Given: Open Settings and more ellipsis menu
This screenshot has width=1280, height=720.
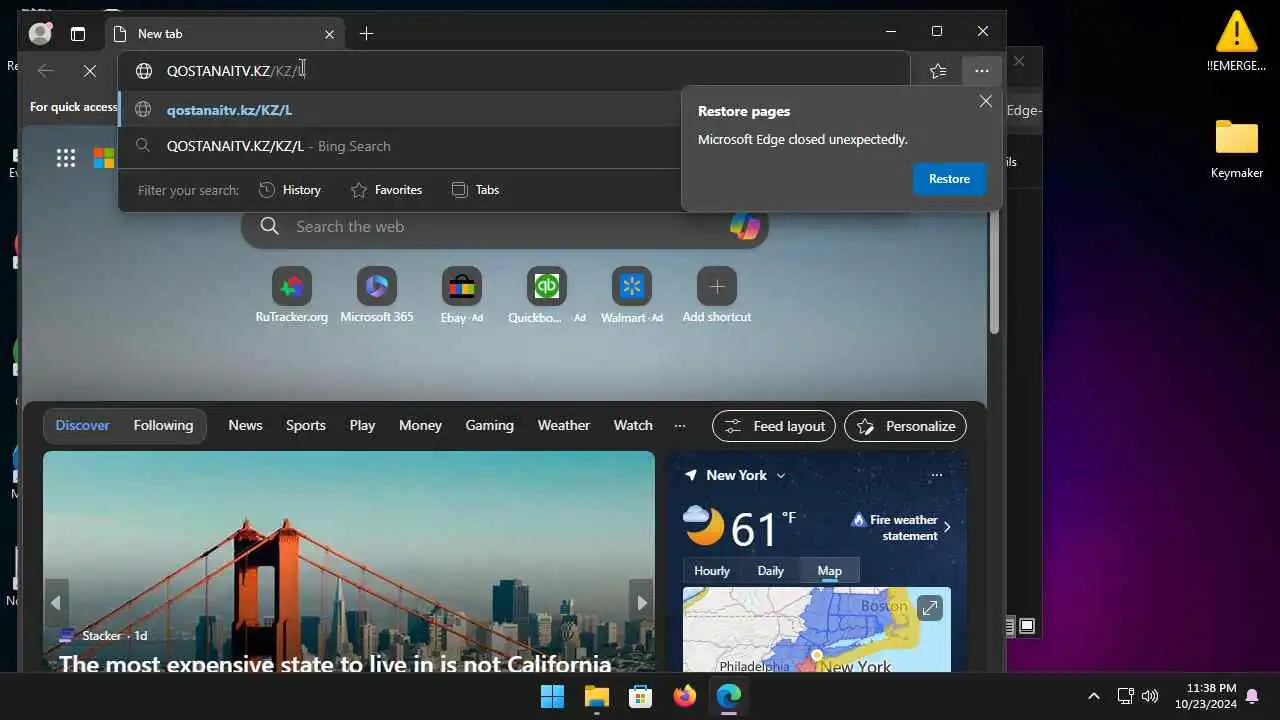Looking at the screenshot, I should 982,71.
